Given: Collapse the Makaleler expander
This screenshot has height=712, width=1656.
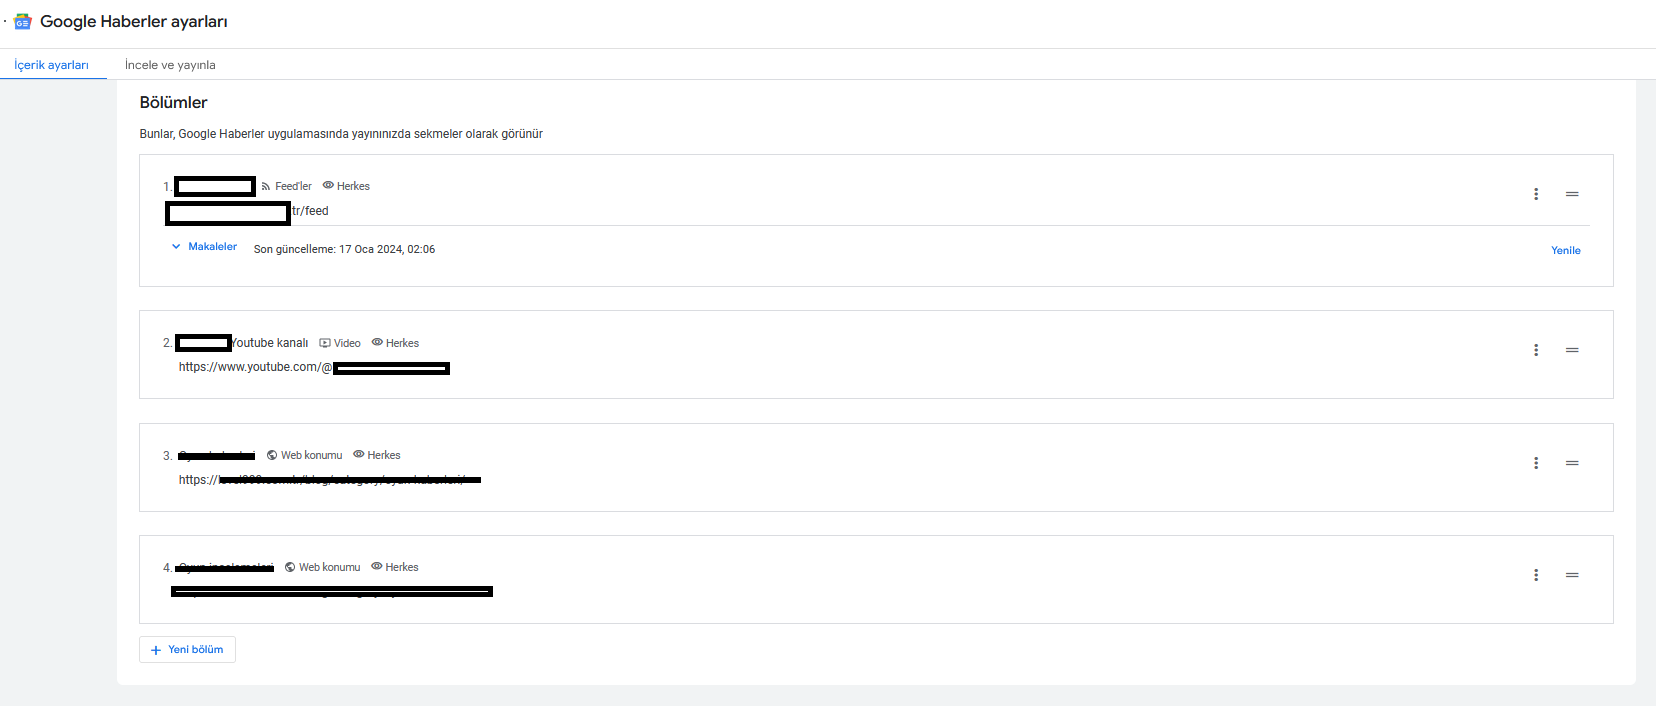Looking at the screenshot, I should pos(204,247).
